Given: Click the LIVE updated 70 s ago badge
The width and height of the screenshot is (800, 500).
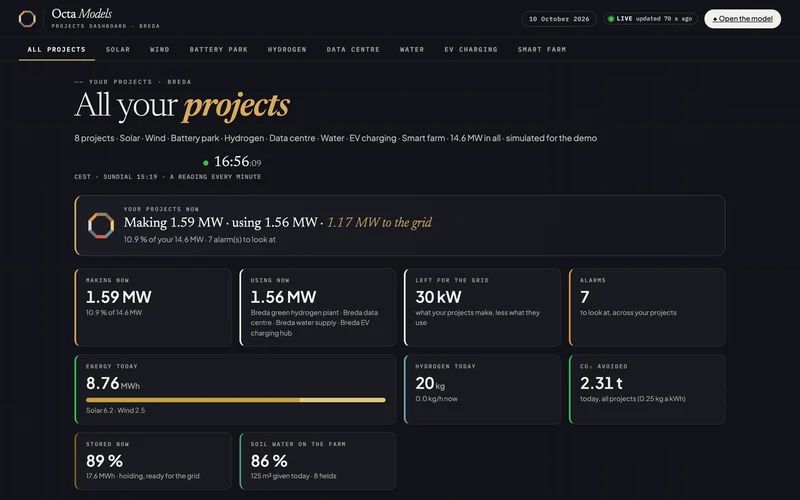Looking at the screenshot, I should coord(650,19).
